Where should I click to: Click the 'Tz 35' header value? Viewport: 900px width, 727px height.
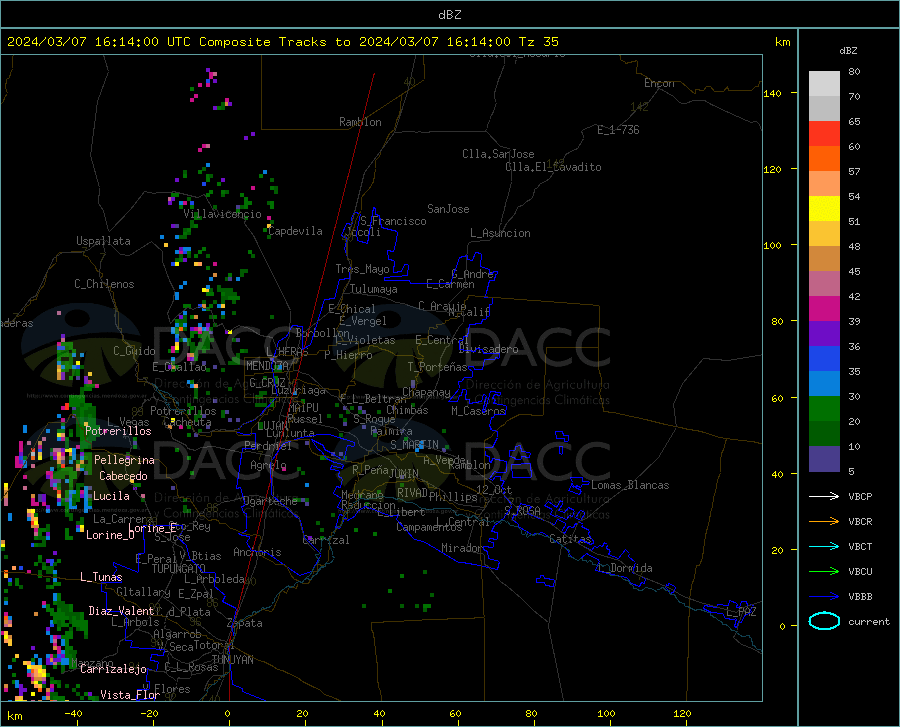538,42
